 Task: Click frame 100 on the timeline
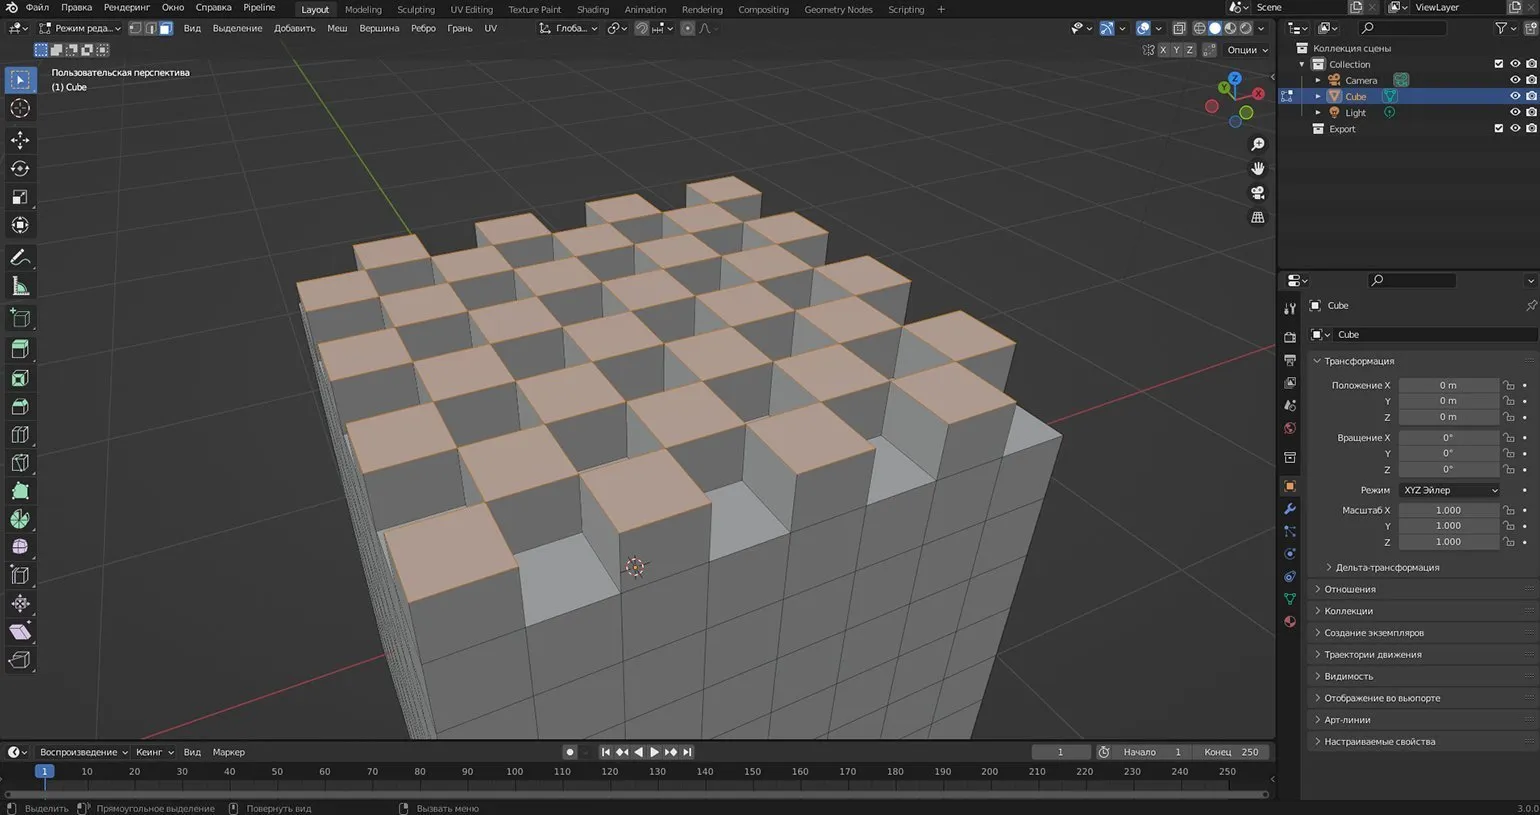coord(514,772)
